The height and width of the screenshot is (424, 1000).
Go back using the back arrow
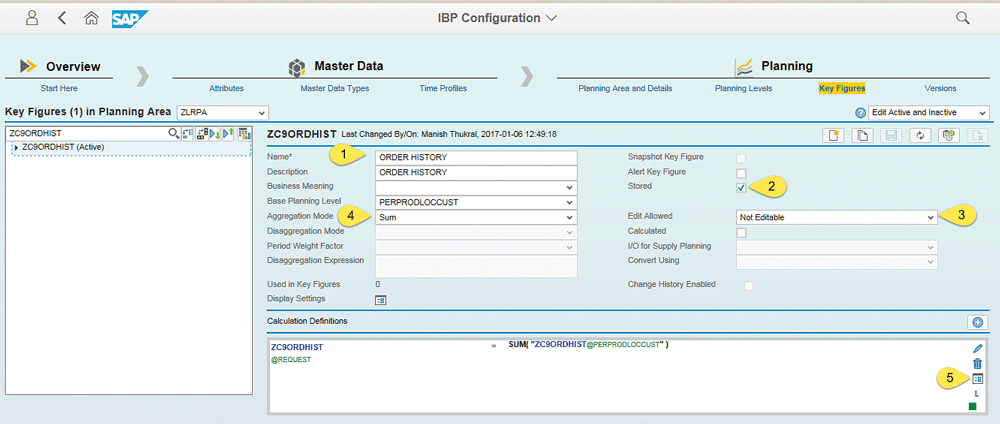pyautogui.click(x=62, y=18)
